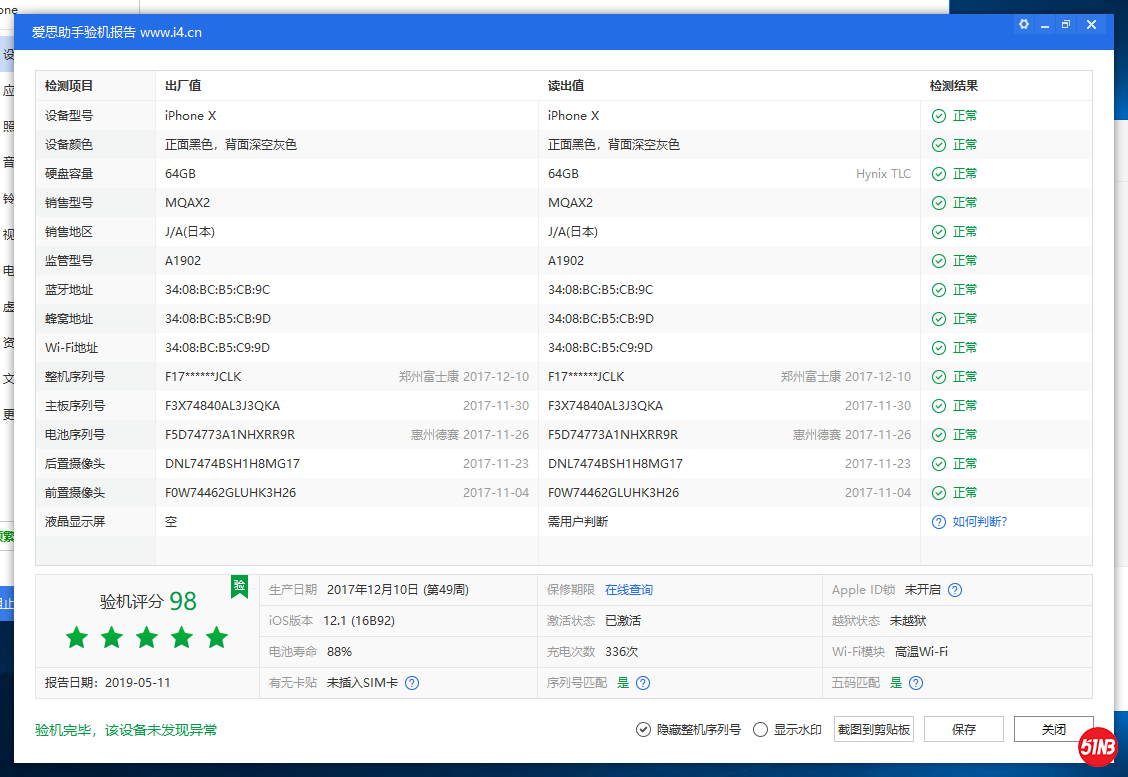
Task: Enable the 显示水印 option
Action: coord(760,730)
